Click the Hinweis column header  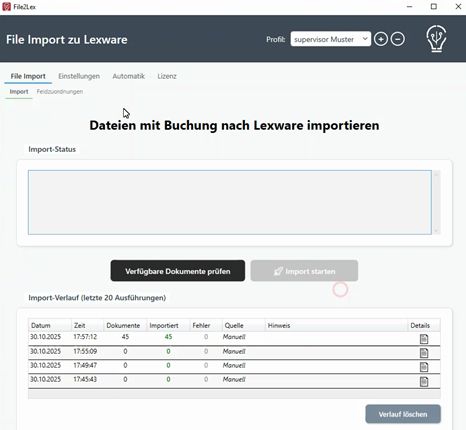coord(336,325)
